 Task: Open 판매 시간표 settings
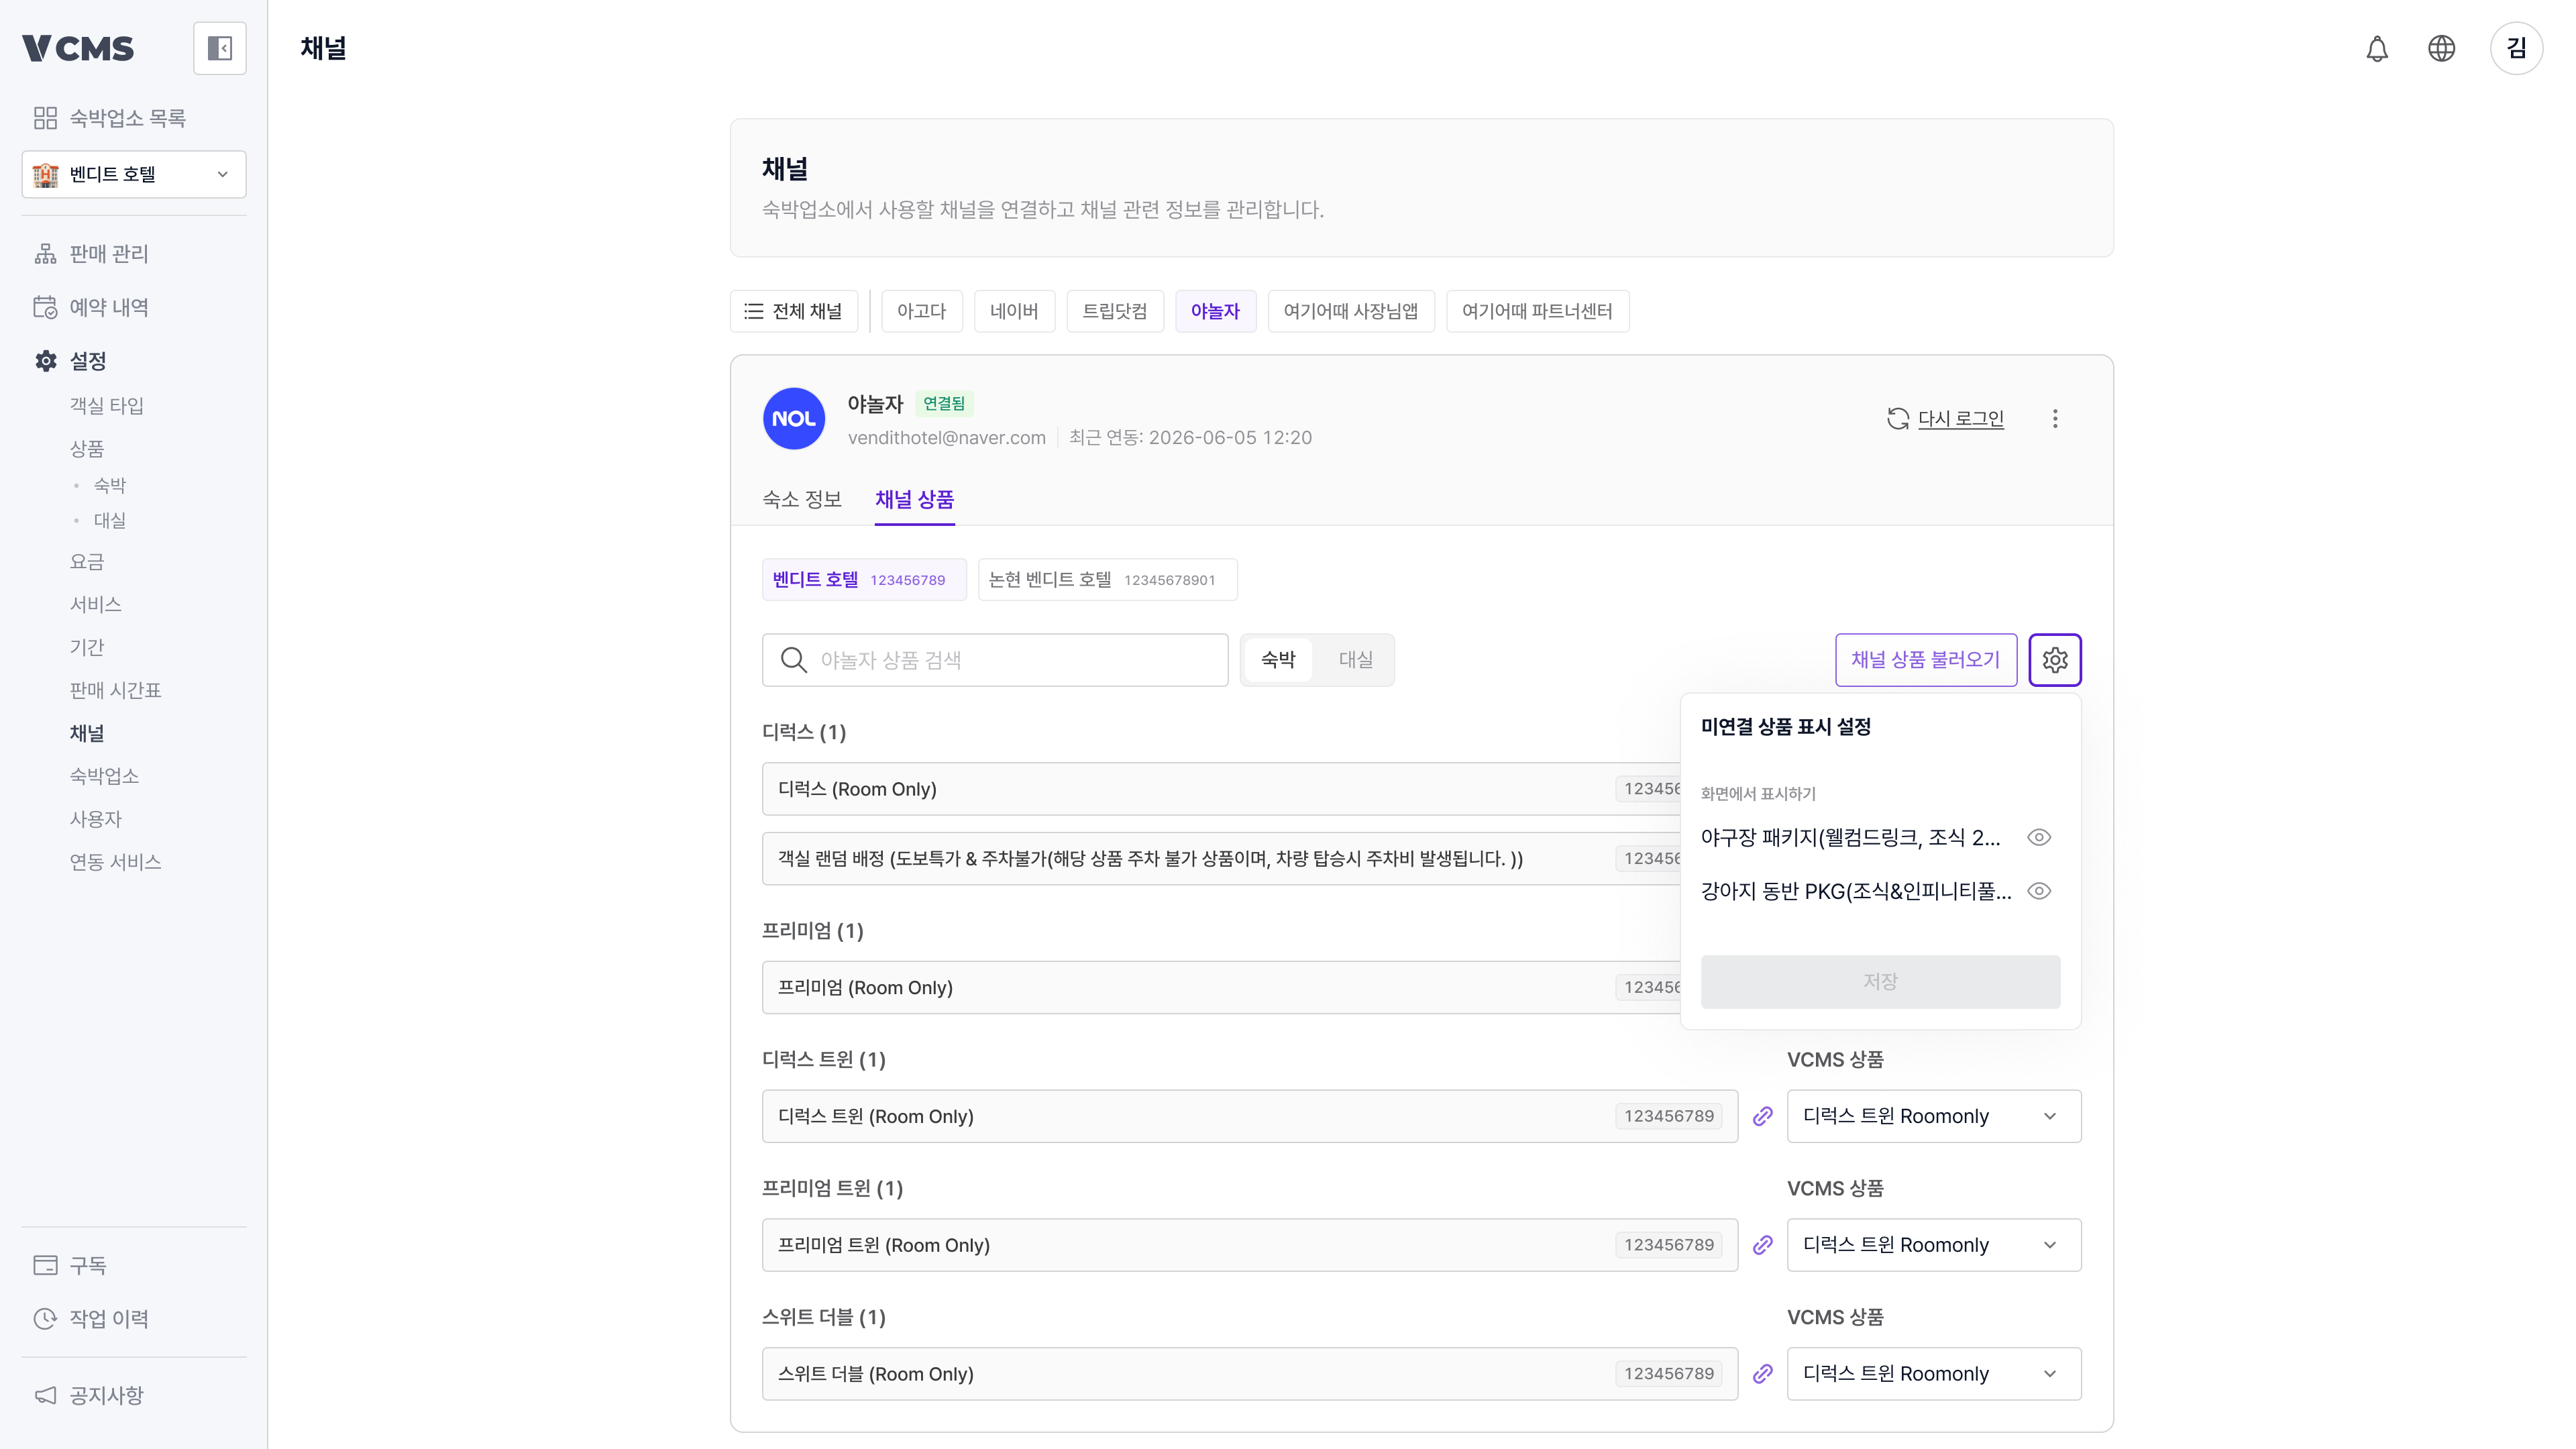(x=115, y=691)
